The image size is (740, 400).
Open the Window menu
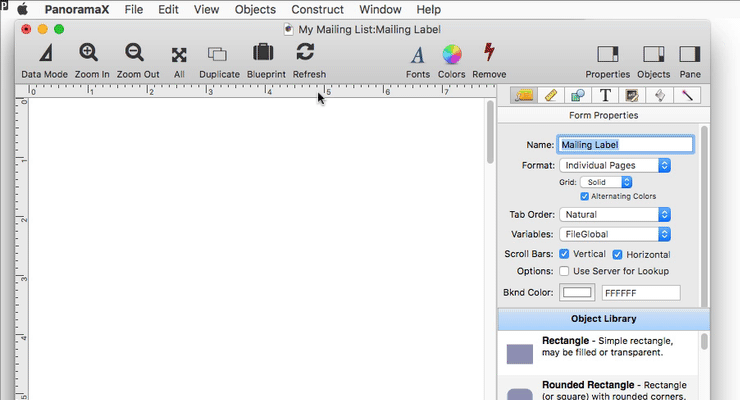point(380,9)
